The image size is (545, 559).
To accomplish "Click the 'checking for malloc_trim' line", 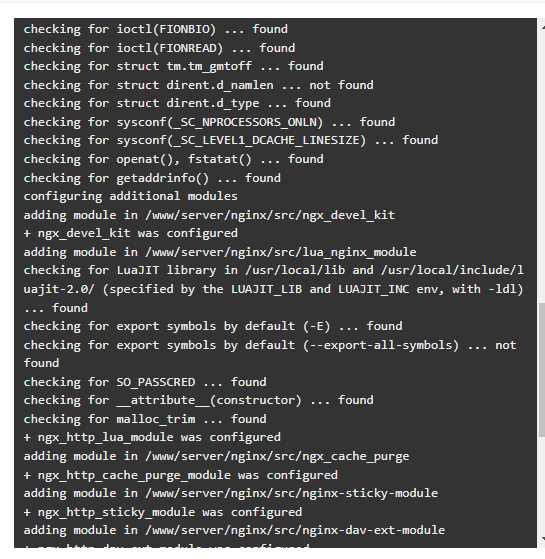I will (145, 419).
